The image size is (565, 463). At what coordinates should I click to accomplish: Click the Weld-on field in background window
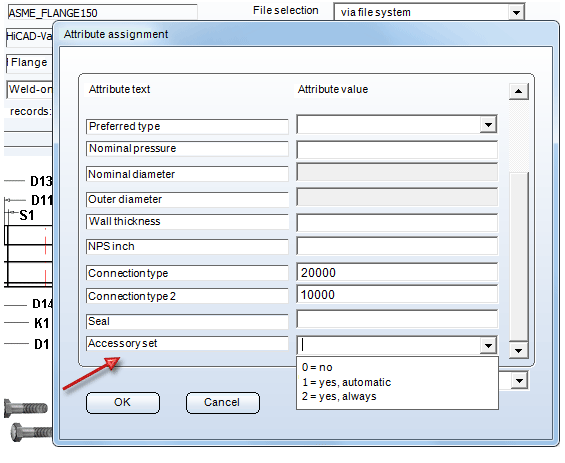tap(30, 89)
